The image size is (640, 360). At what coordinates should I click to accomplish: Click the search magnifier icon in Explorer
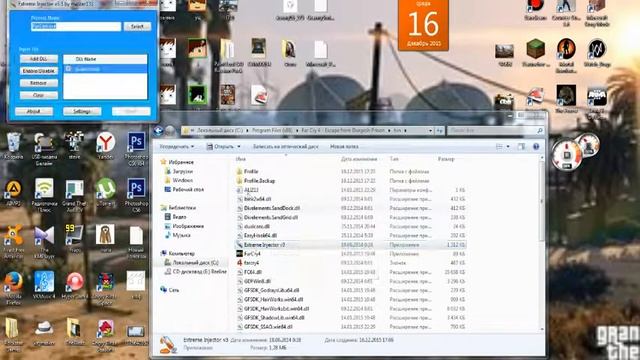(x=540, y=131)
